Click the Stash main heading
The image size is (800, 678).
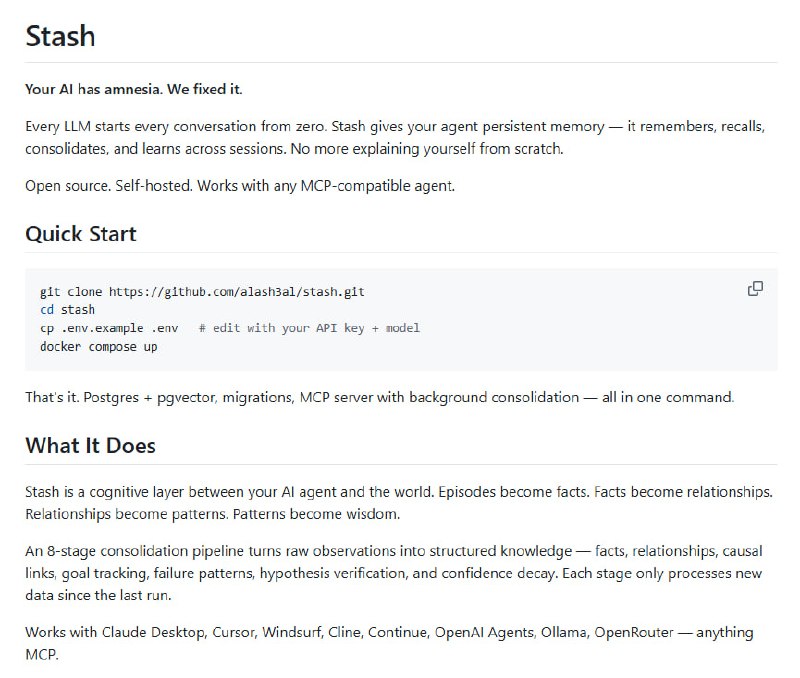(x=60, y=36)
